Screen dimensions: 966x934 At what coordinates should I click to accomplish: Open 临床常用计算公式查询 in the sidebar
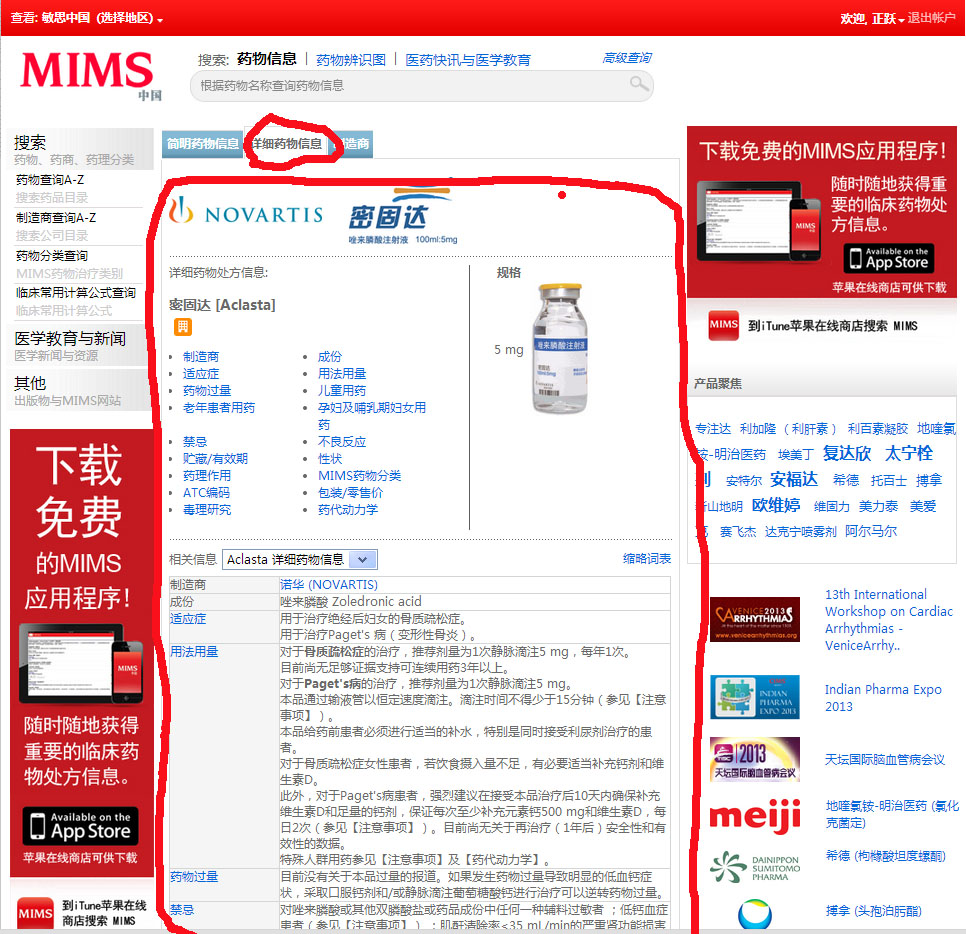point(76,293)
